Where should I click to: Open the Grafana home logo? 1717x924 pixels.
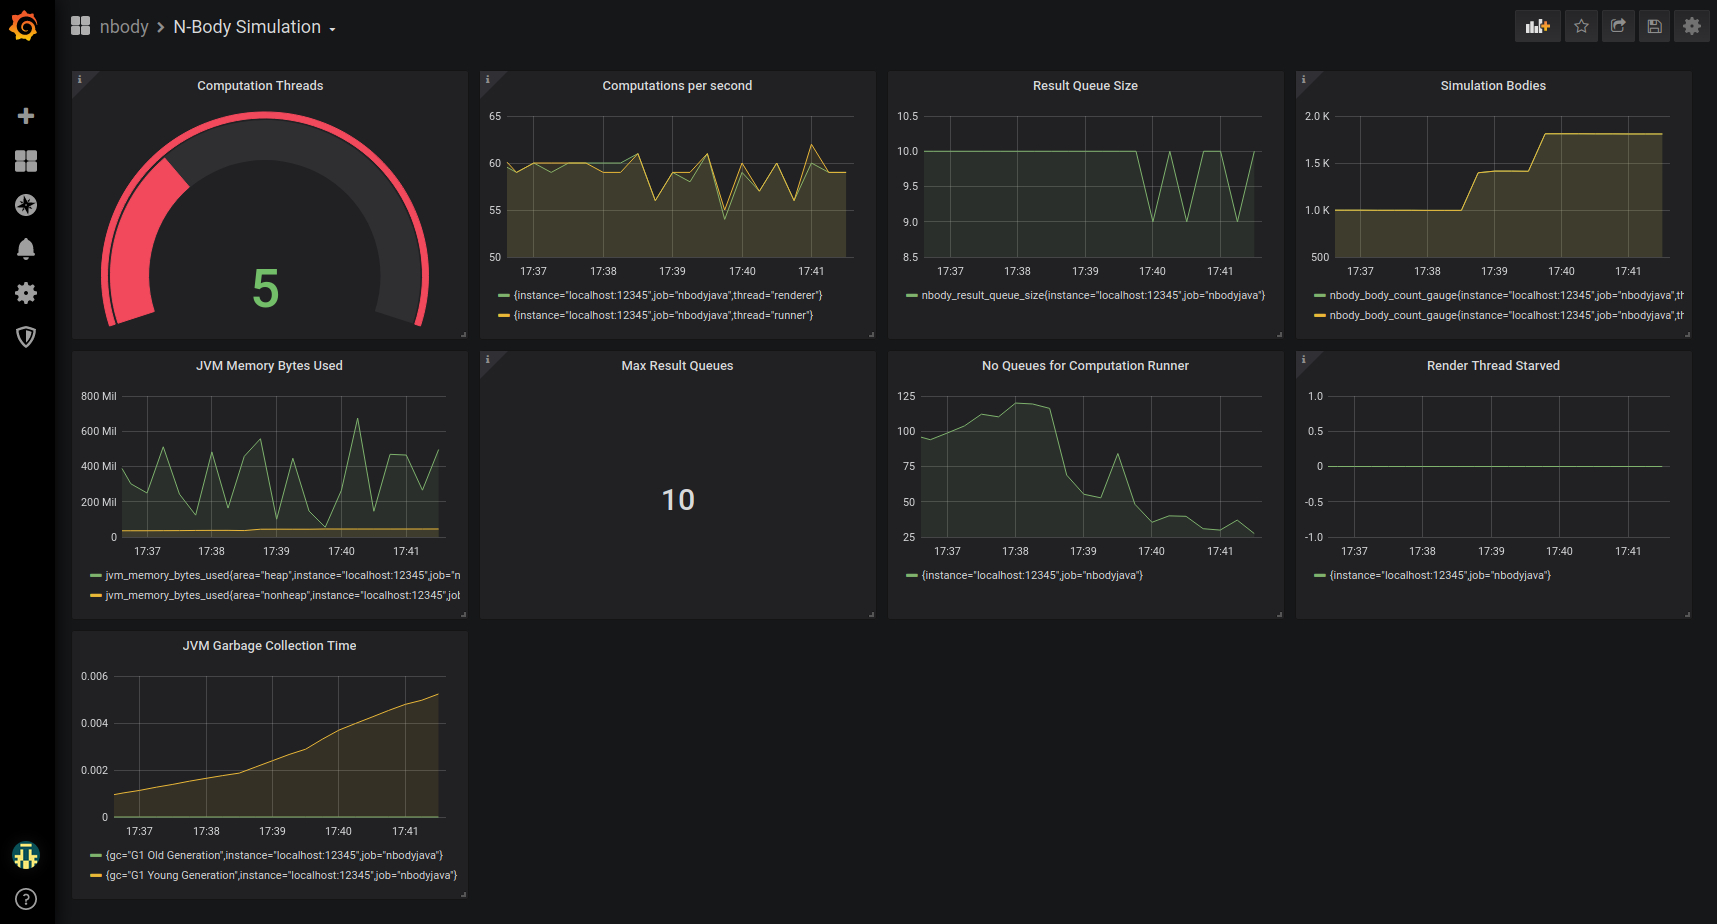point(24,27)
